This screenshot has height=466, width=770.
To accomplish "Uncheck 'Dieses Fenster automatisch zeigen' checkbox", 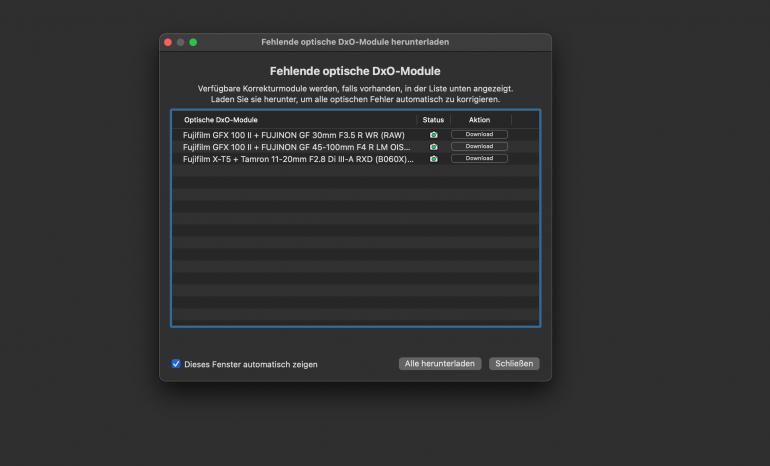I will [x=176, y=364].
